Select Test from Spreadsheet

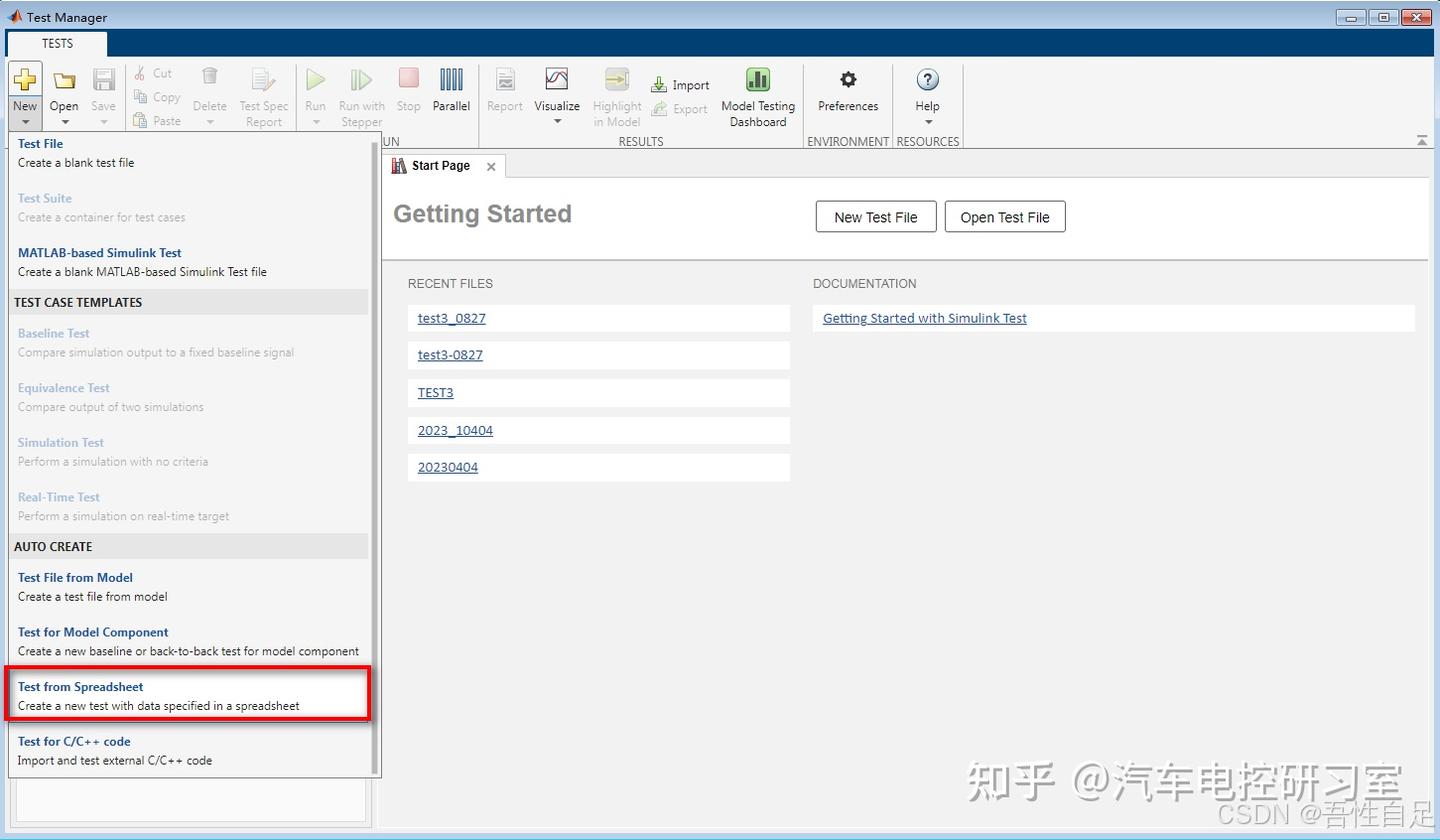click(80, 687)
